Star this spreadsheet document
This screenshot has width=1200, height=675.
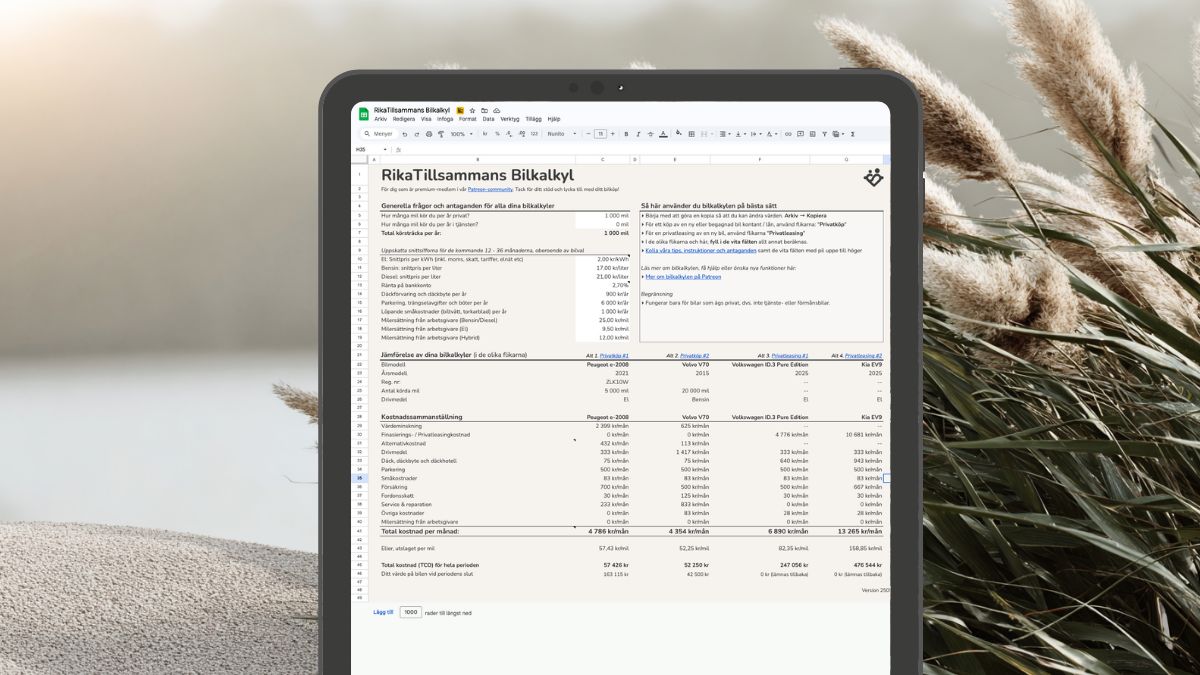pyautogui.click(x=472, y=110)
